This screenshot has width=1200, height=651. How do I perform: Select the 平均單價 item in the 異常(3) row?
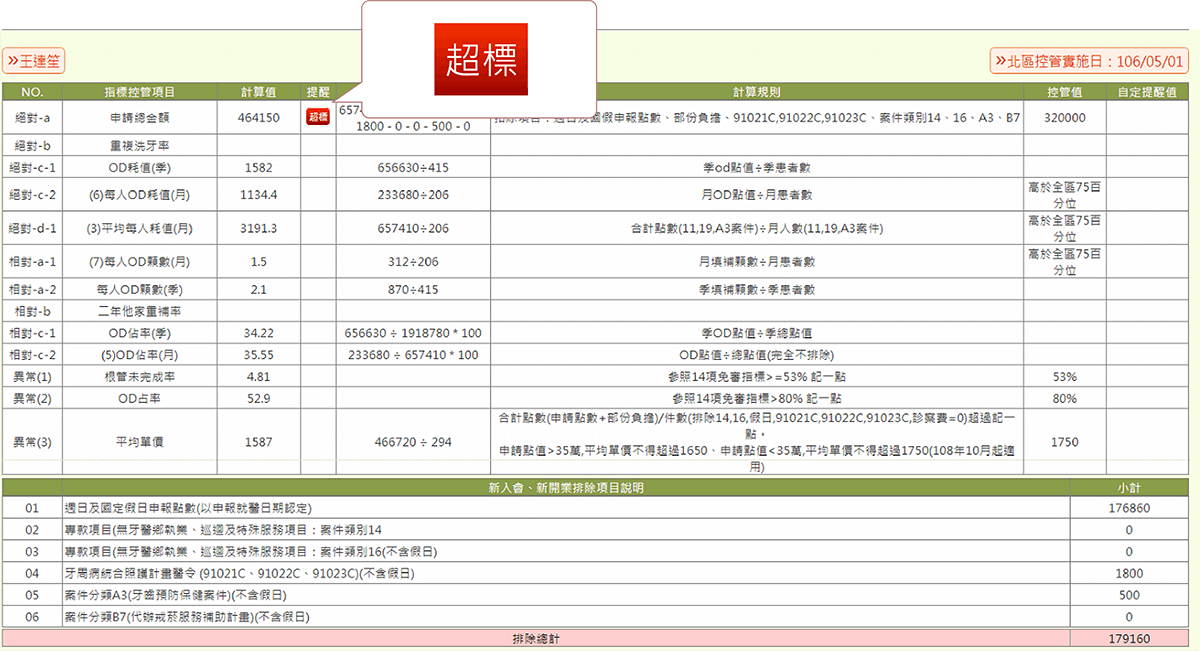tap(139, 441)
